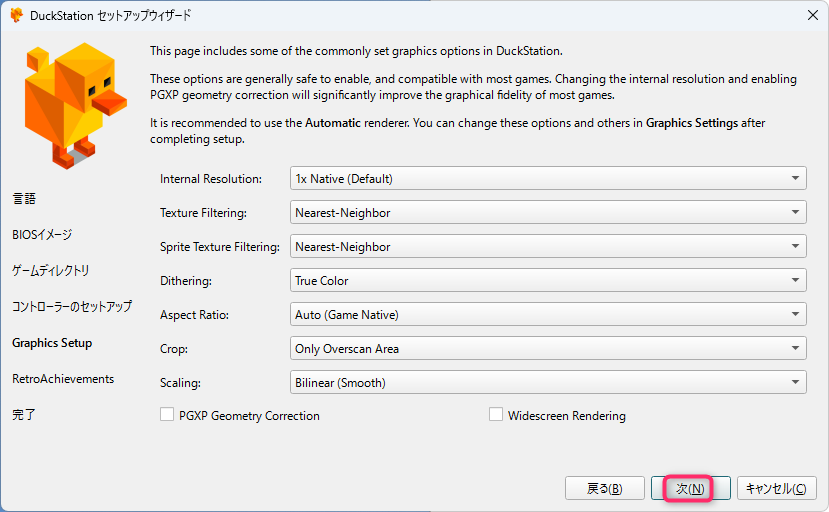Click the DuckStation title bar icon
Viewport: 829px width, 512px height.
point(16,15)
